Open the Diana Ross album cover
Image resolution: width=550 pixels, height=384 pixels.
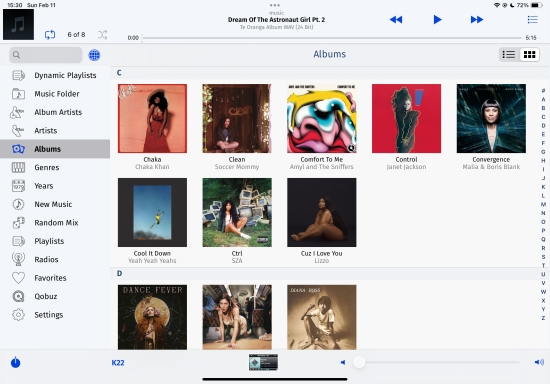tap(322, 317)
